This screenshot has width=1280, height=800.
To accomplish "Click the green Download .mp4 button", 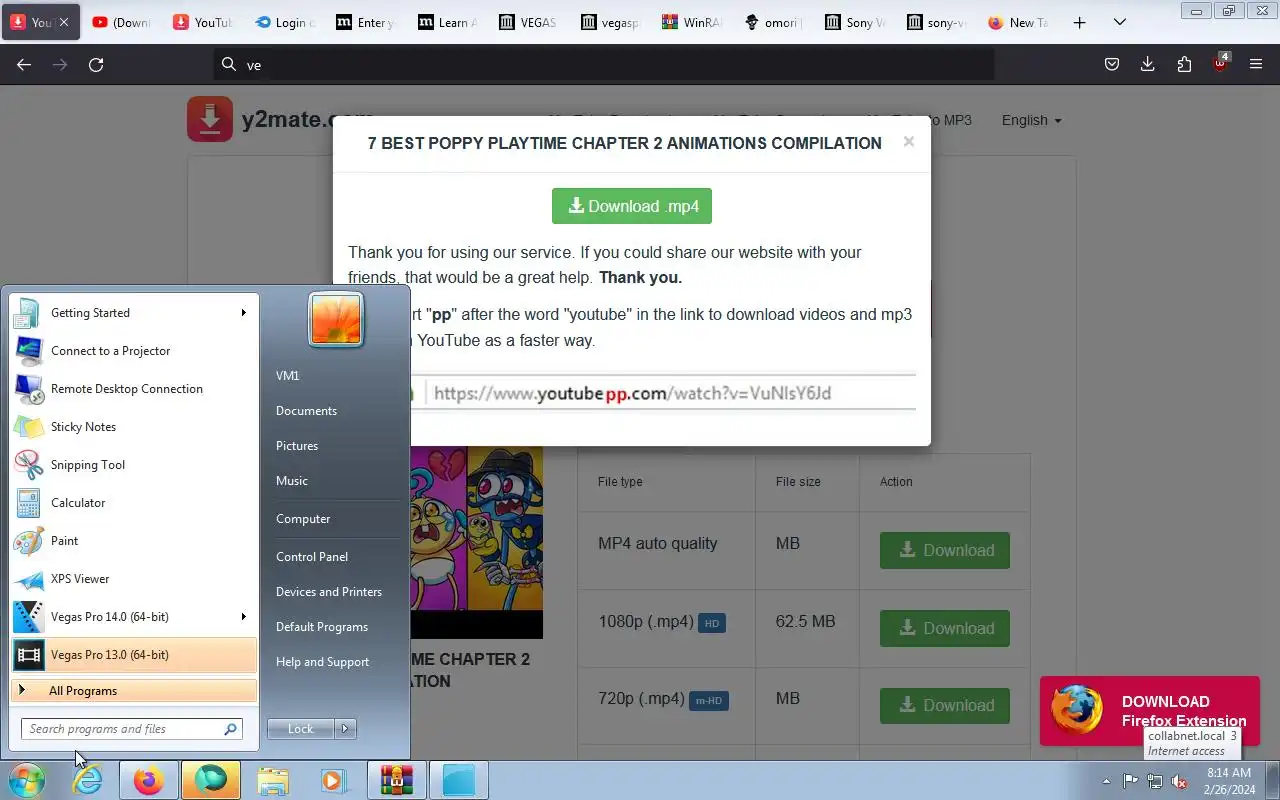I will [632, 206].
